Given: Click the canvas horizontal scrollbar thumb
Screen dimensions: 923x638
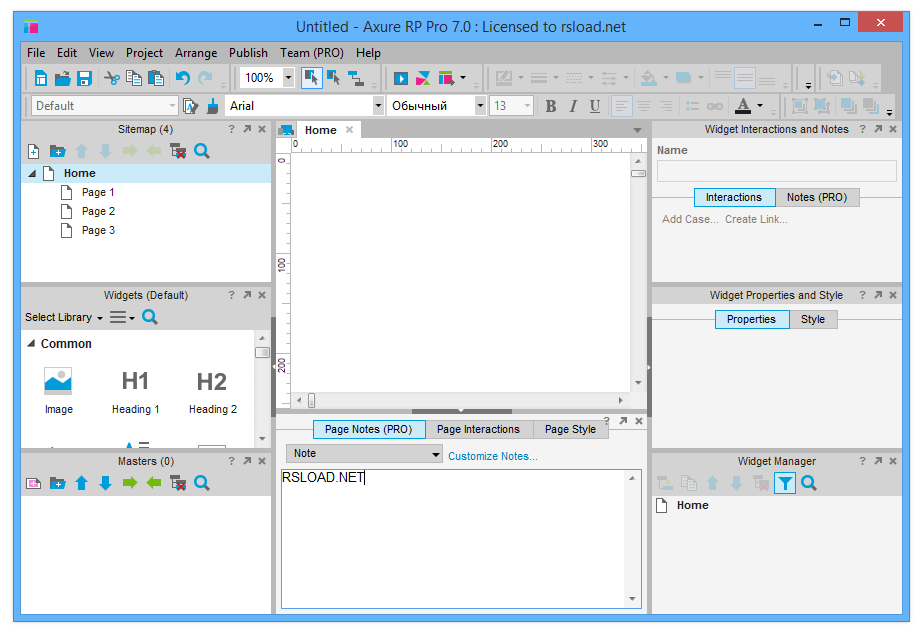Looking at the screenshot, I should 311,400.
